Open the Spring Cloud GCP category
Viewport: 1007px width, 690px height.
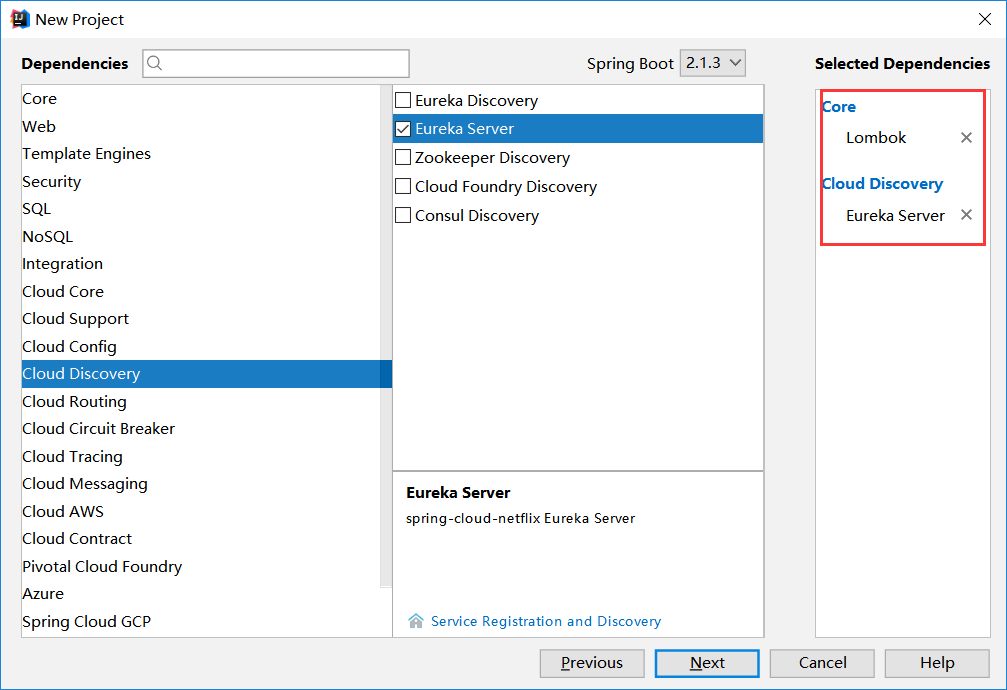pyautogui.click(x=200, y=621)
